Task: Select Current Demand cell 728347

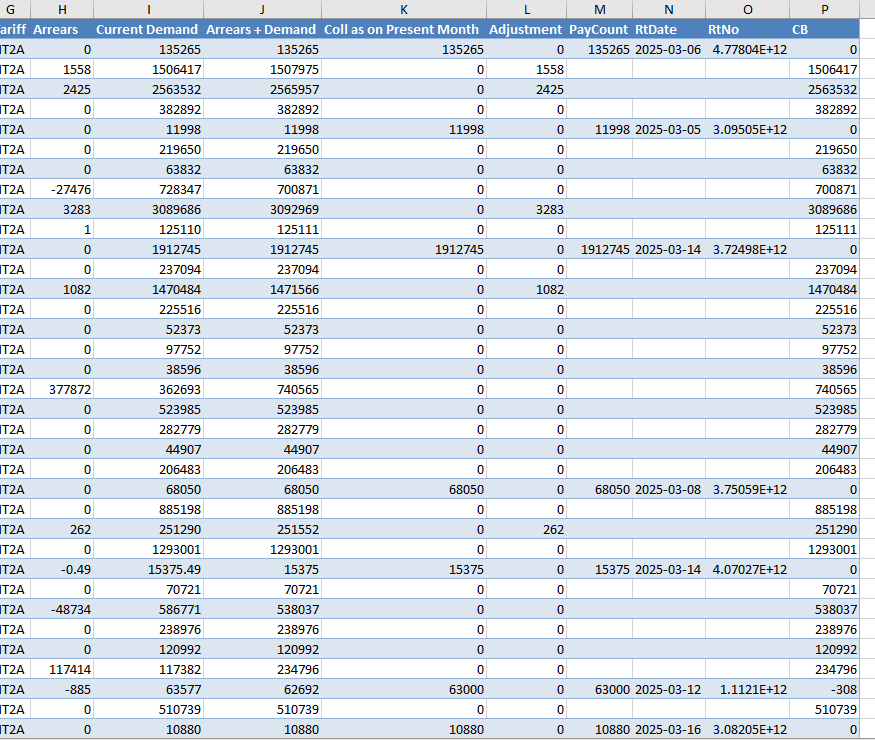Action: 148,190
